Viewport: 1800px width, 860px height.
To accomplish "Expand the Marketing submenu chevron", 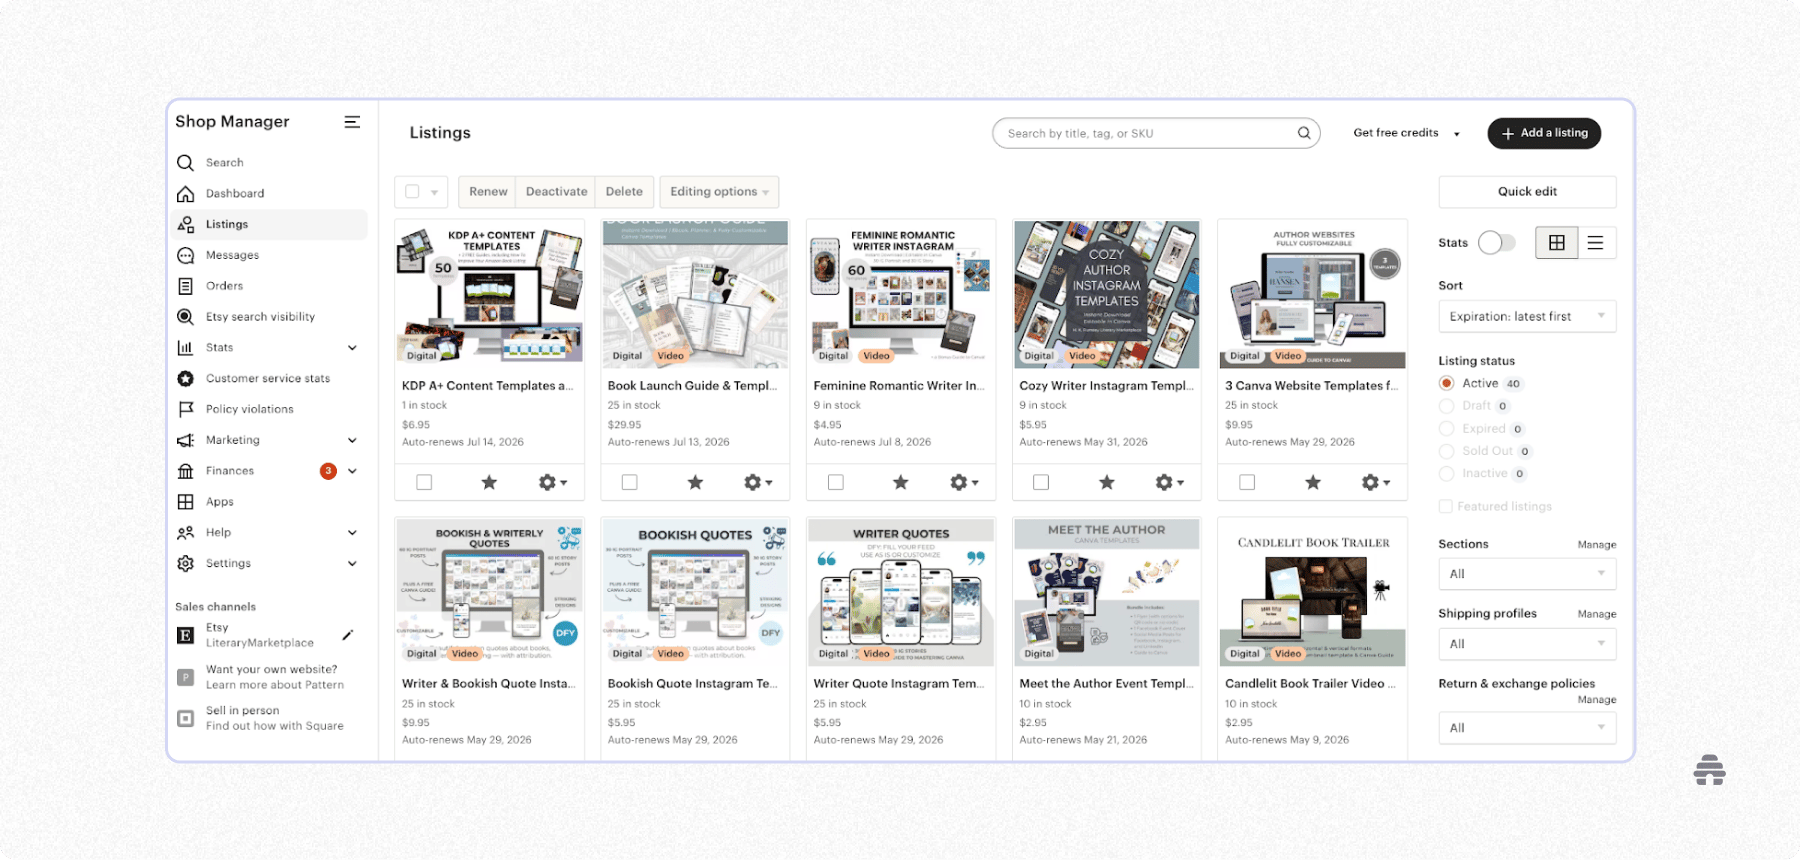I will [352, 440].
